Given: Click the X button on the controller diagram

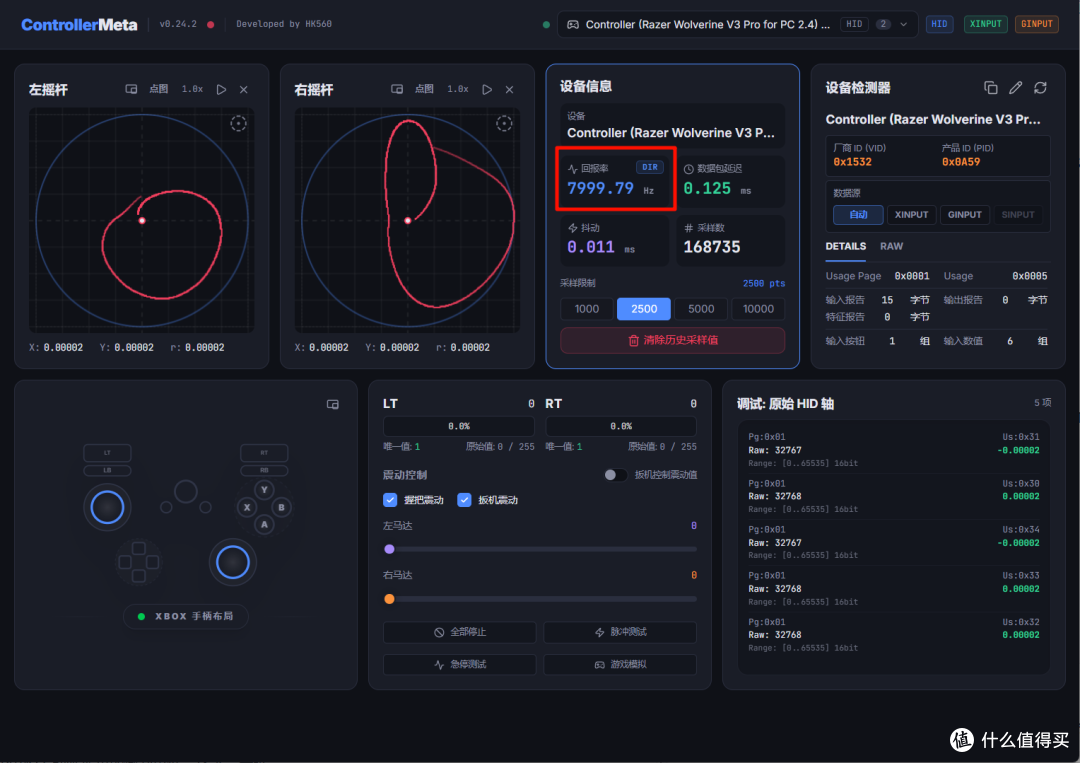Looking at the screenshot, I should 247,508.
